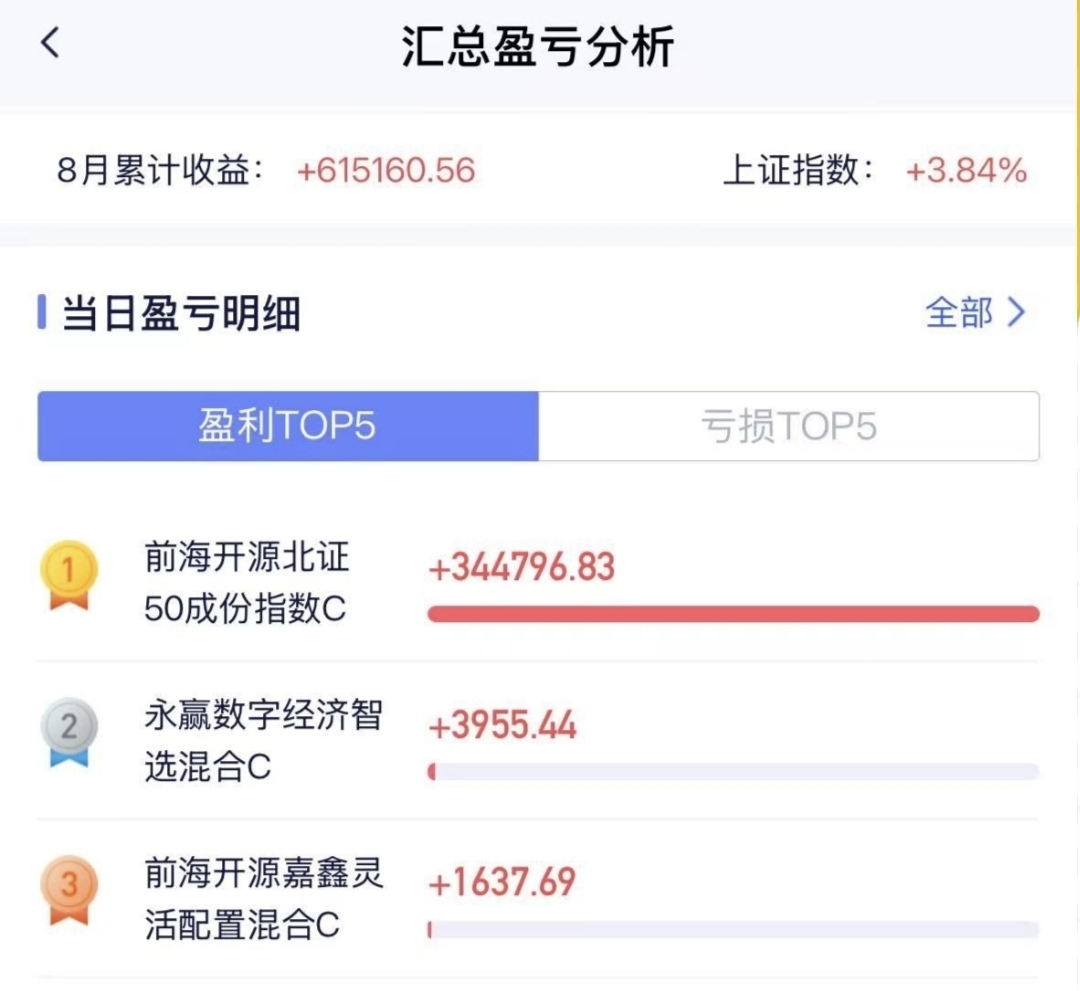Click the +3955.44 profit progress bar
The height and width of the screenshot is (991, 1080).
(733, 772)
